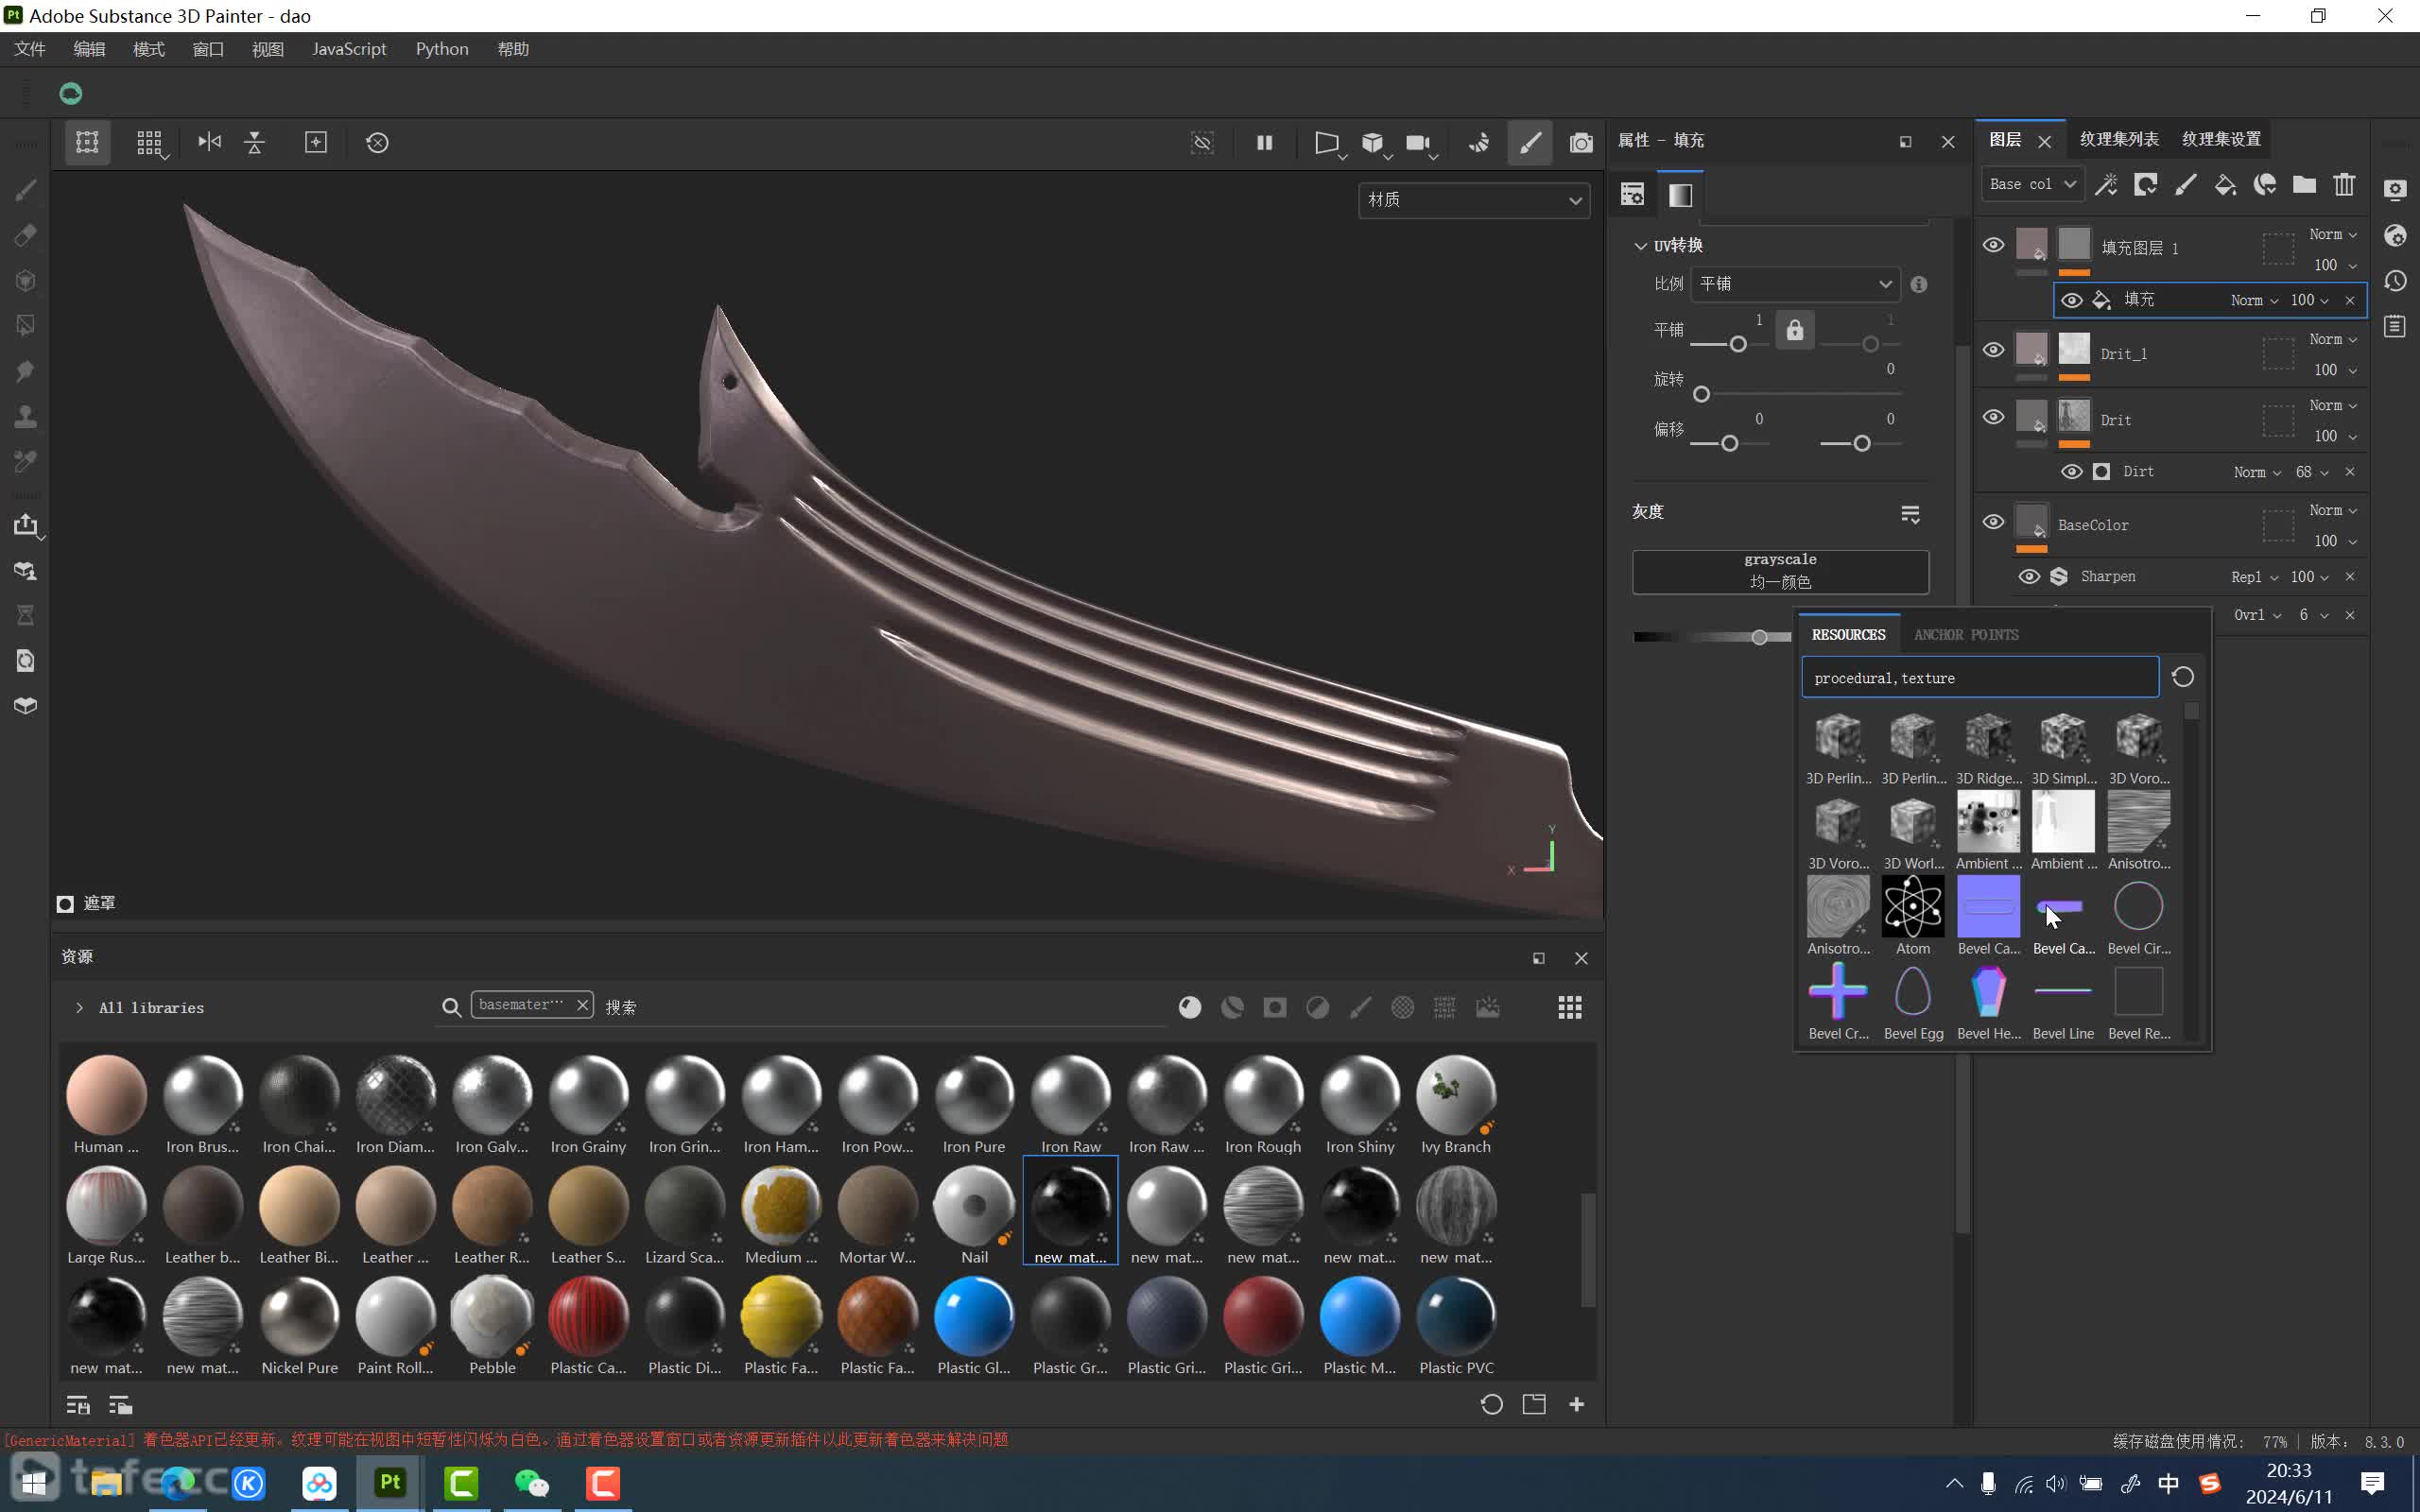The width and height of the screenshot is (2420, 1512).
Task: Open BaseColor Norm blend dropdown
Action: click(2332, 510)
